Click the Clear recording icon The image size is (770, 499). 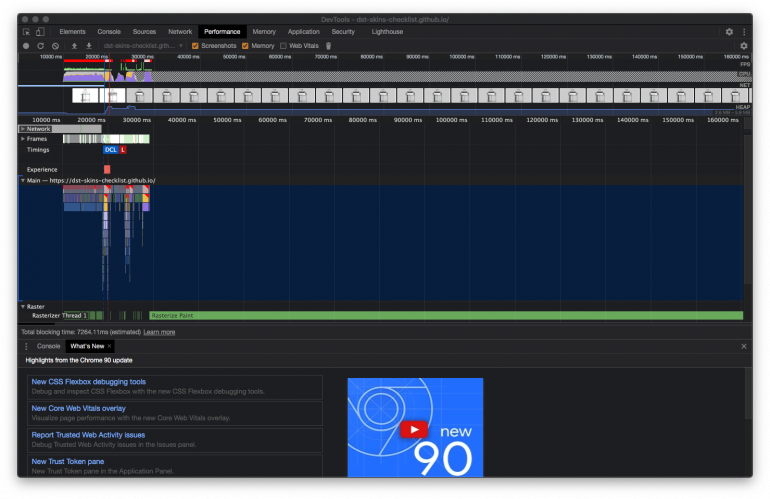point(55,45)
